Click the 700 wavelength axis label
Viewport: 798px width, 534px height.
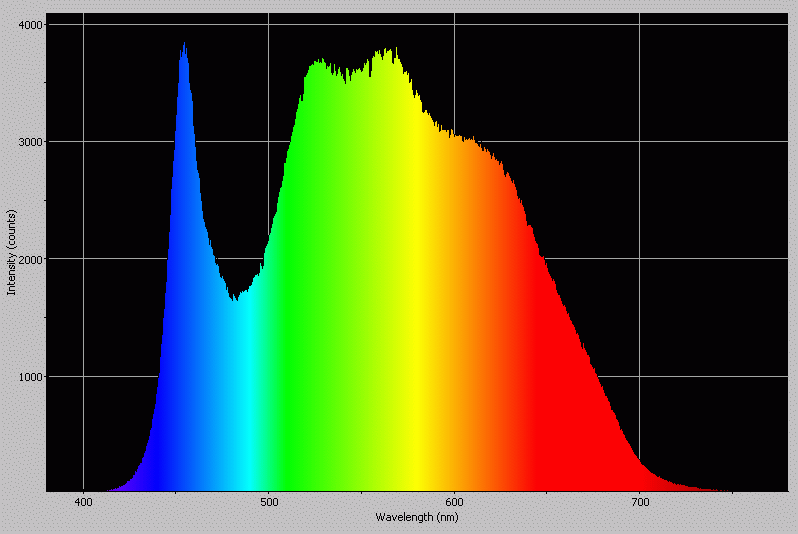(x=639, y=502)
